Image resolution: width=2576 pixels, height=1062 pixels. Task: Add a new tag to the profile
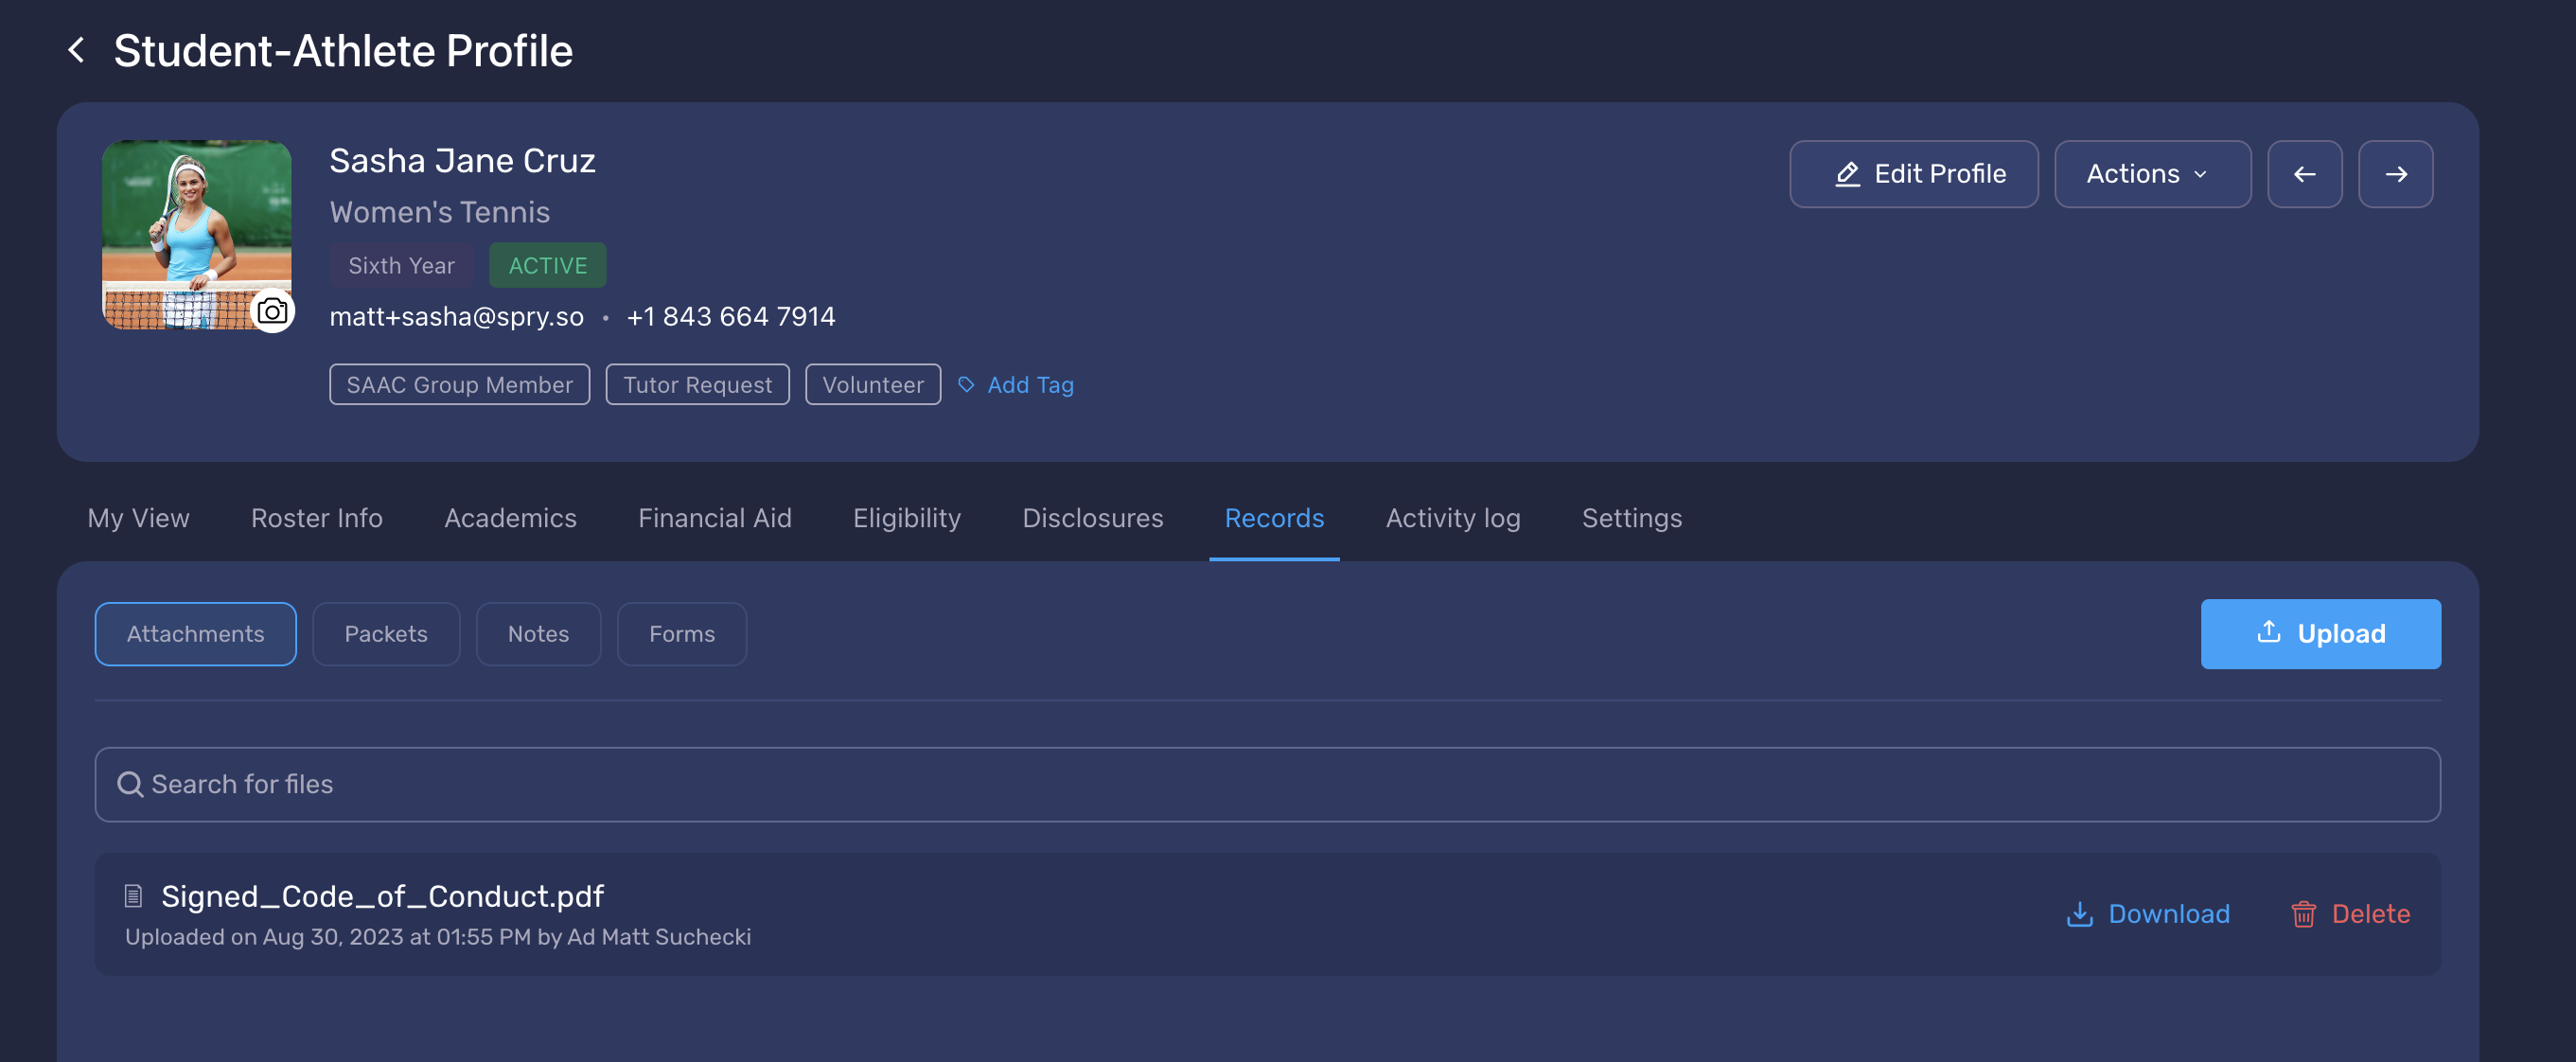[1016, 385]
